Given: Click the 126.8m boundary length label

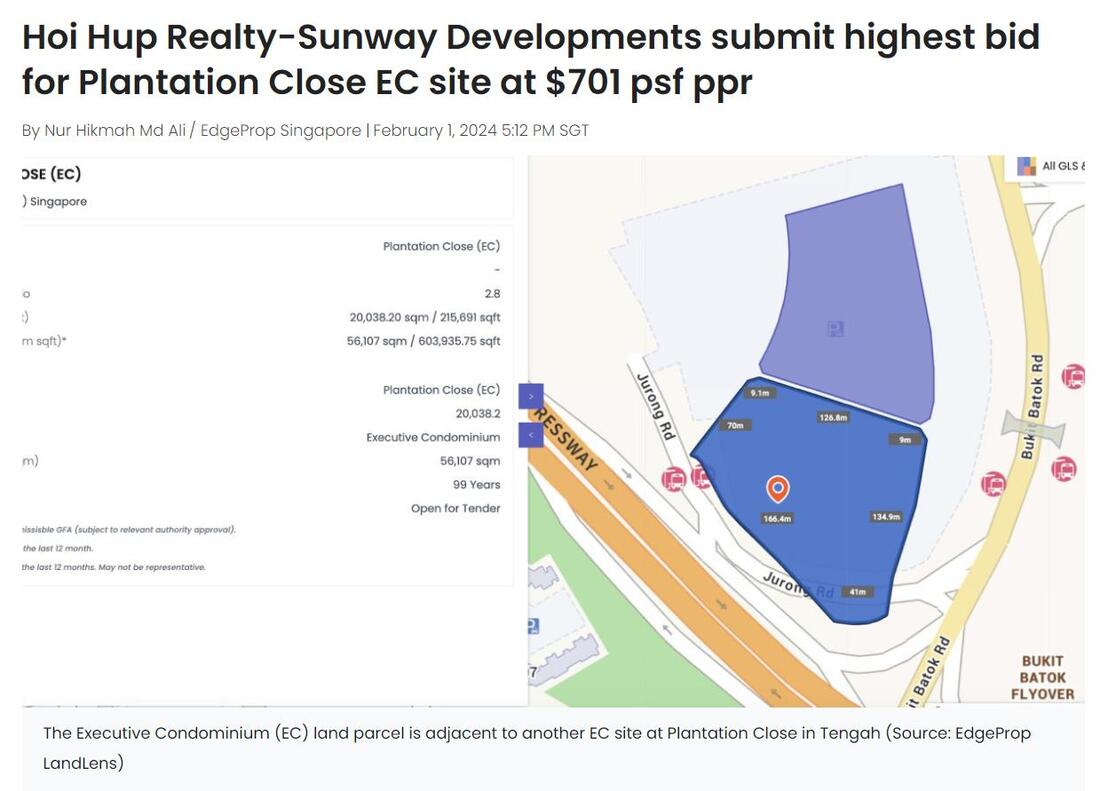Looking at the screenshot, I should pyautogui.click(x=833, y=417).
